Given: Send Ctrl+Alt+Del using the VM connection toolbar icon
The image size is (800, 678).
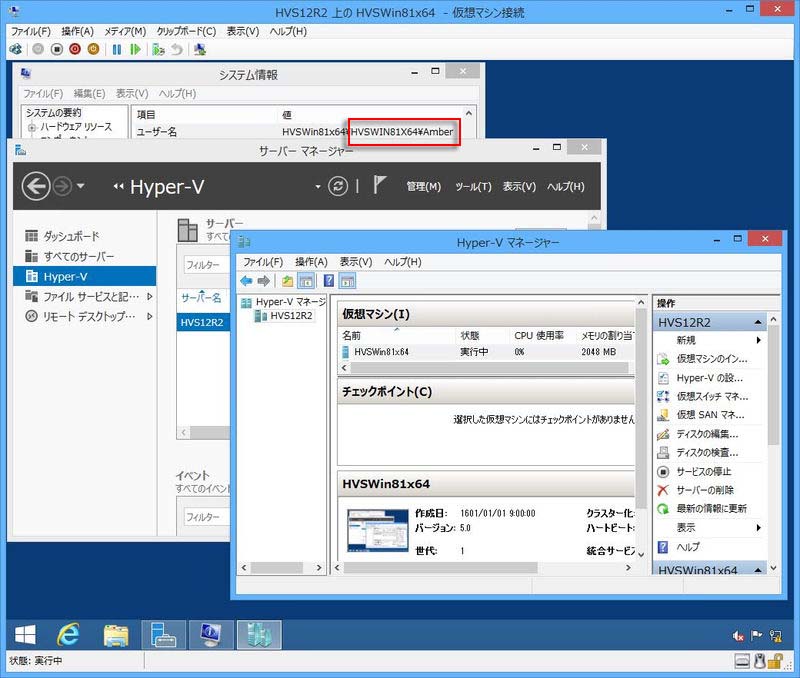Looking at the screenshot, I should 15,49.
